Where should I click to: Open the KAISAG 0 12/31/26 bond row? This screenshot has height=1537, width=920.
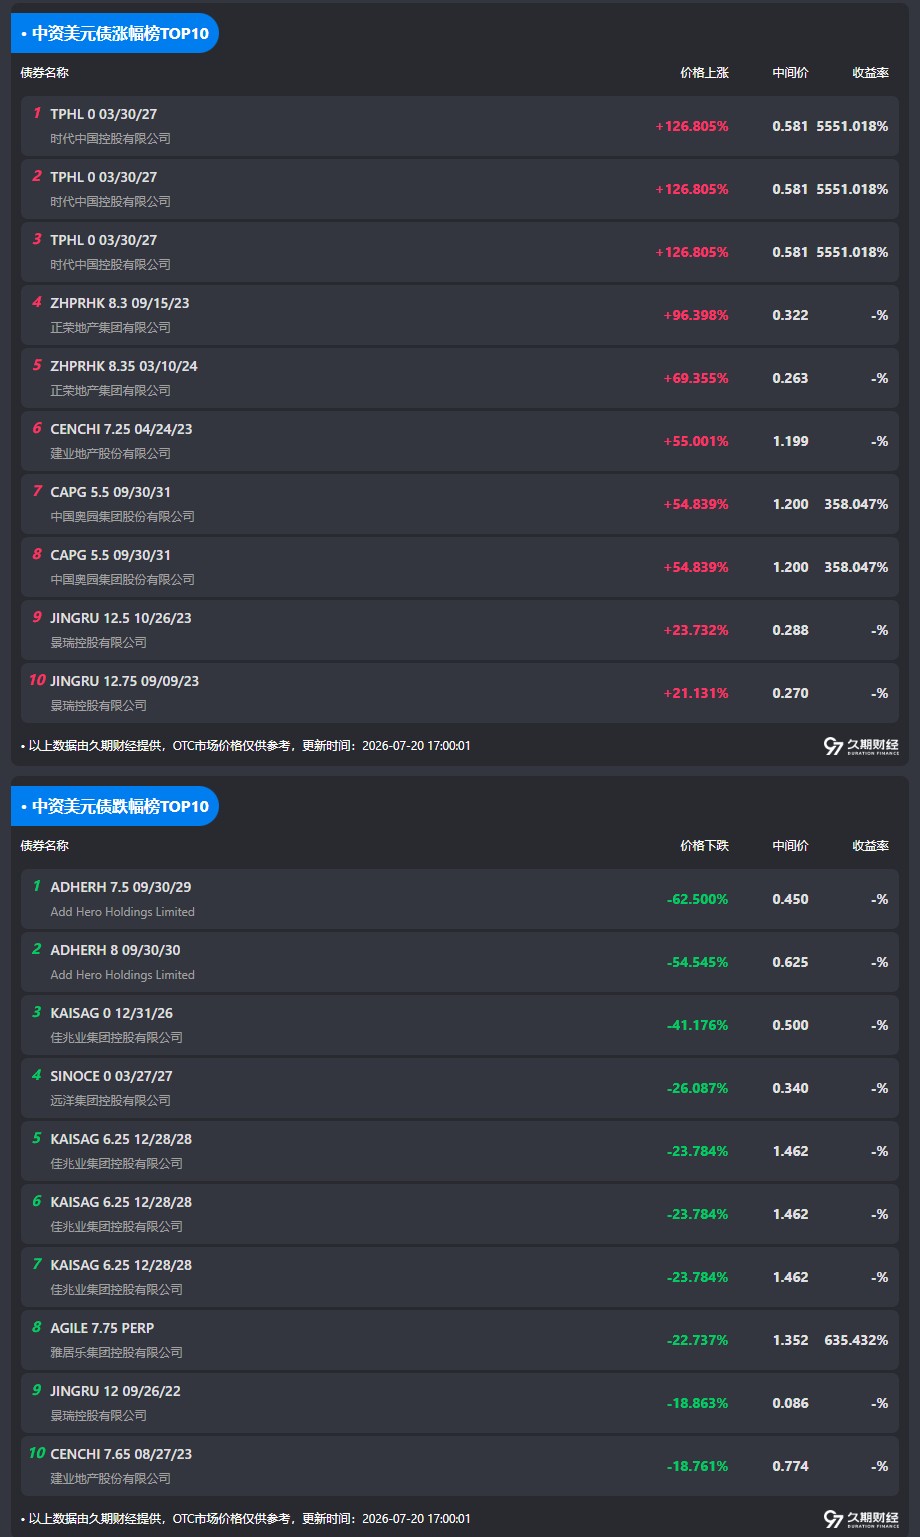point(460,1025)
